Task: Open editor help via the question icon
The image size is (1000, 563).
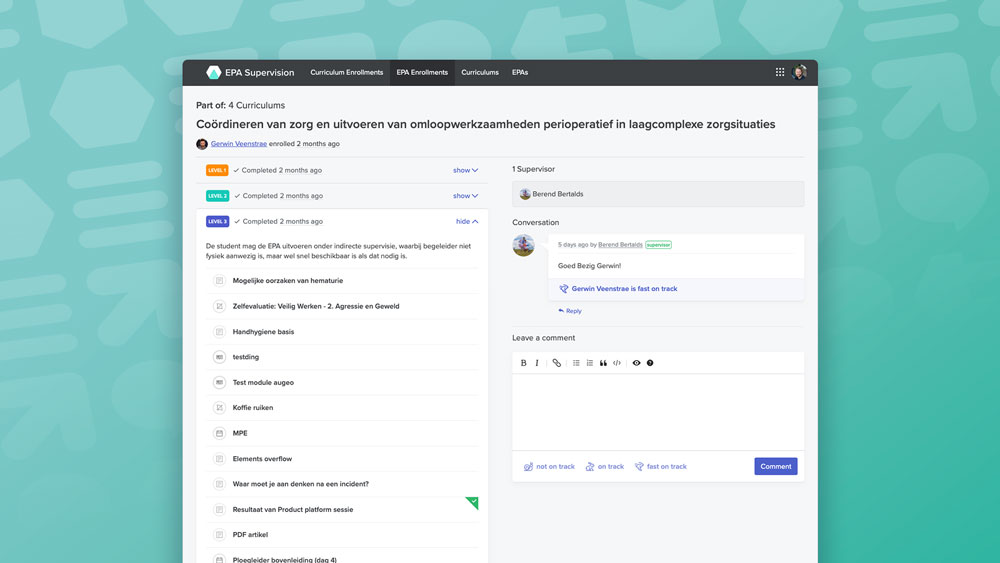Action: [650, 363]
